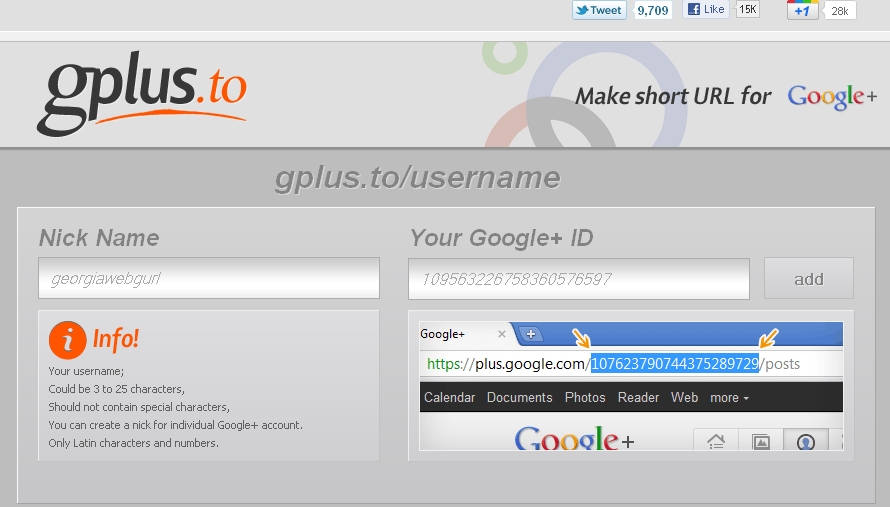Click 'Should not contain special characters' text
Image resolution: width=890 pixels, height=507 pixels.
pos(139,407)
